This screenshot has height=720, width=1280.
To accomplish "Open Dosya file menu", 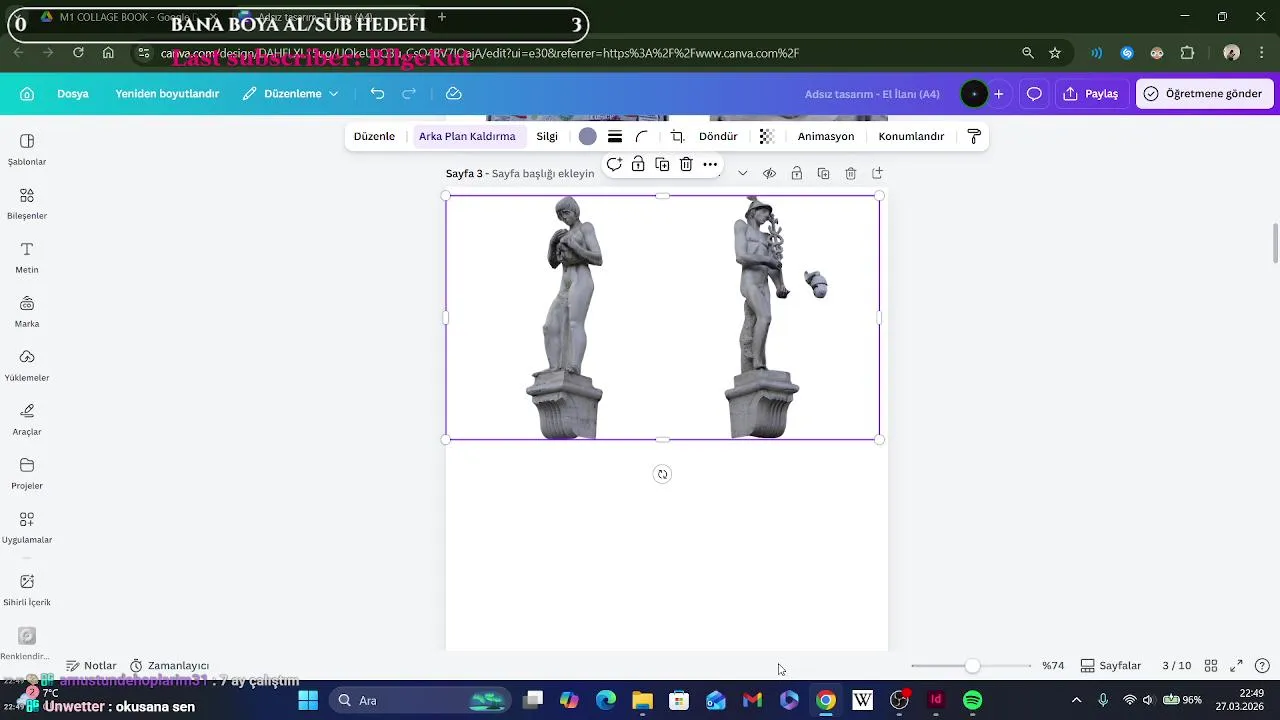I will click(73, 93).
